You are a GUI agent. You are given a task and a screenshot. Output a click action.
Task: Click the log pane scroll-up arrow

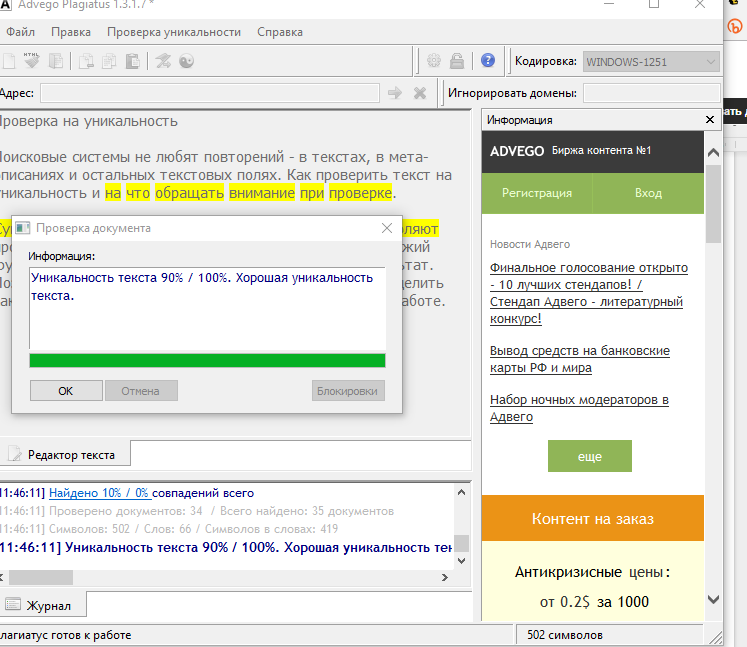pyautogui.click(x=461, y=493)
